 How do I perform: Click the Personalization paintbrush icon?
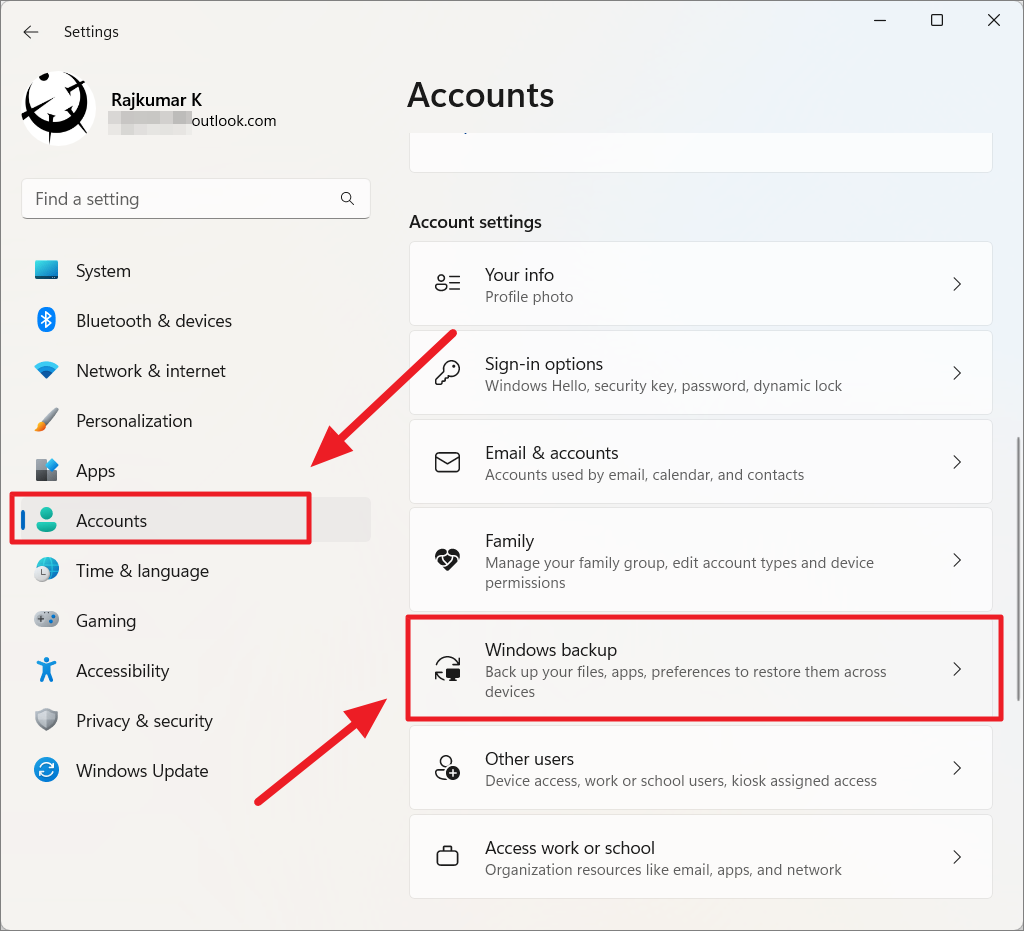tap(46, 420)
